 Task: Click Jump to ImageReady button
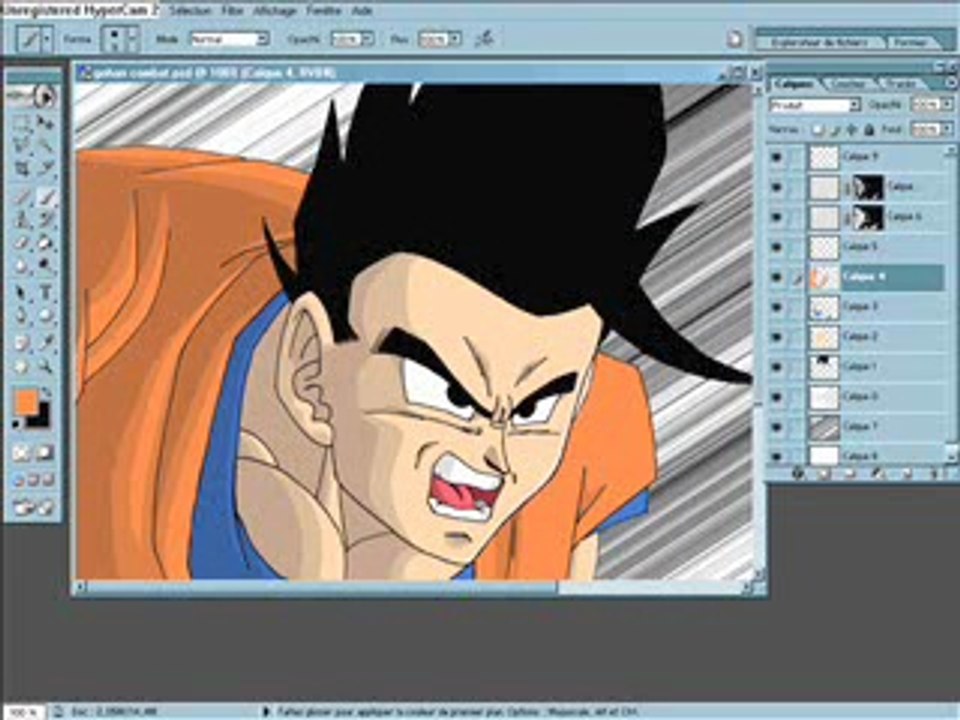(33, 507)
